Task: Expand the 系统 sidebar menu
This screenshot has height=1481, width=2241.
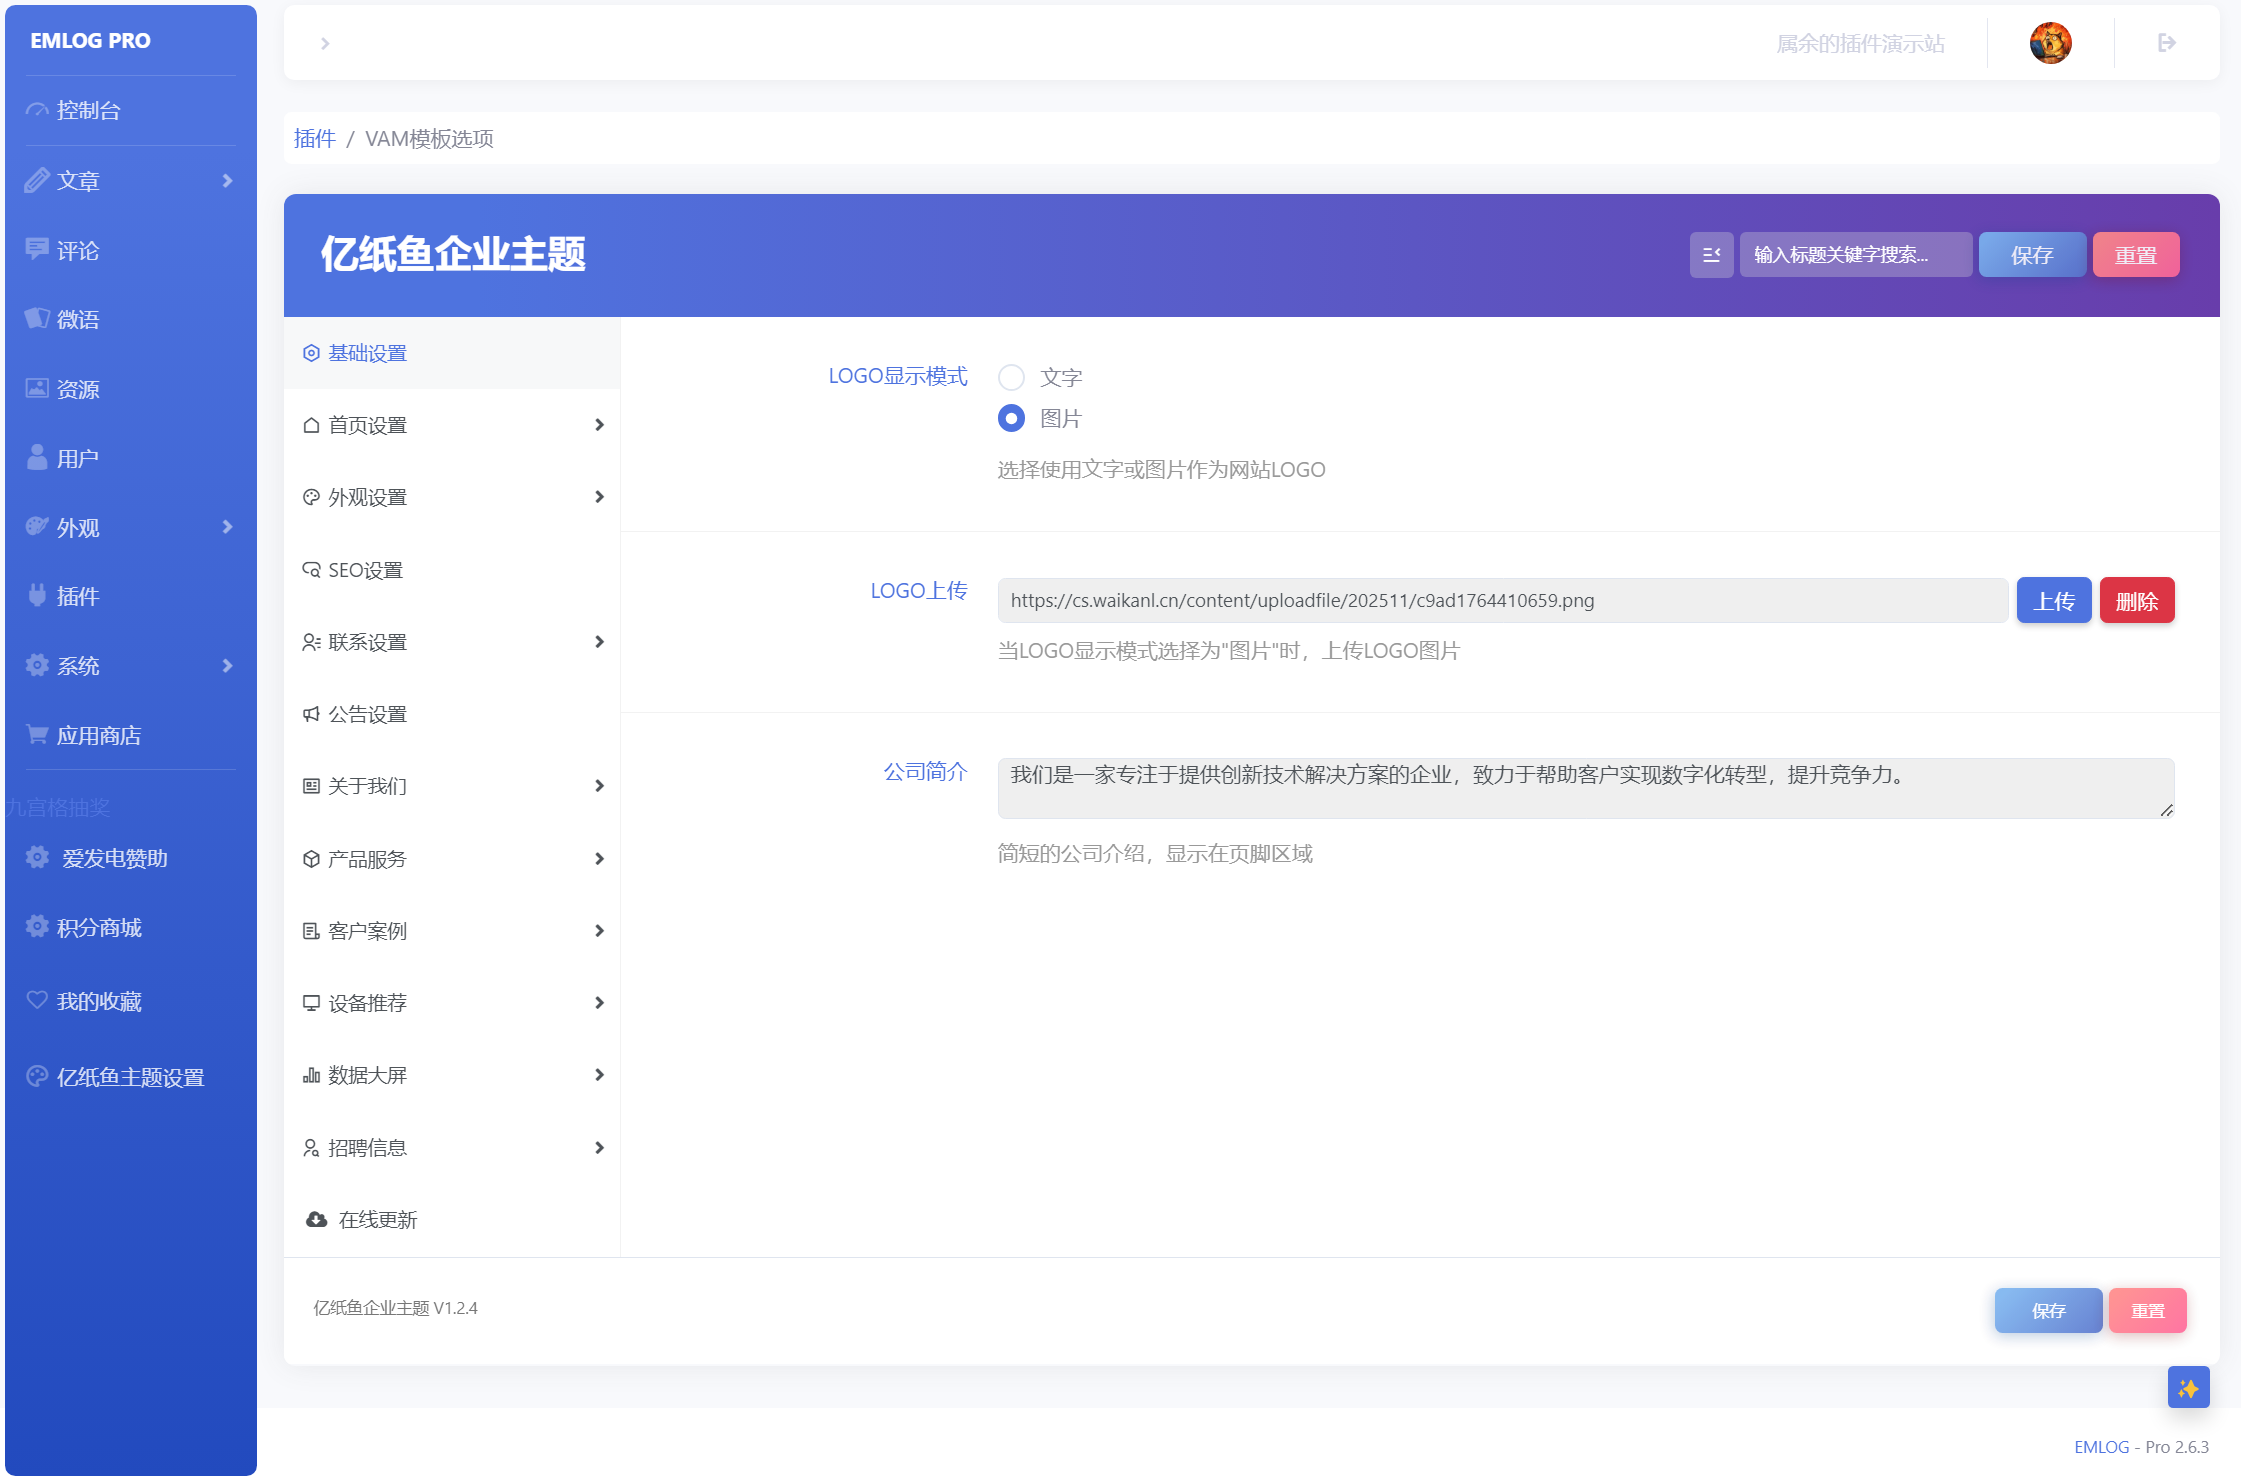Action: point(130,665)
